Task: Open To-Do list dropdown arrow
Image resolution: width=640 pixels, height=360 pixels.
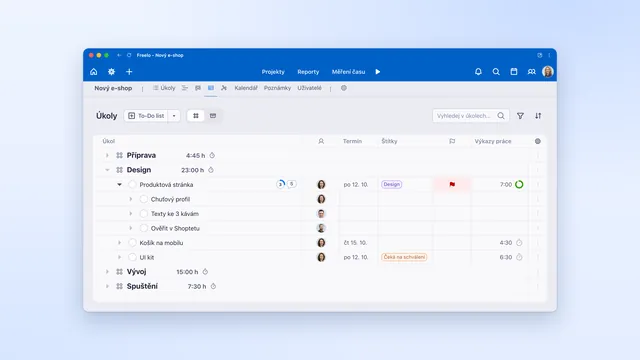Action: 174,116
